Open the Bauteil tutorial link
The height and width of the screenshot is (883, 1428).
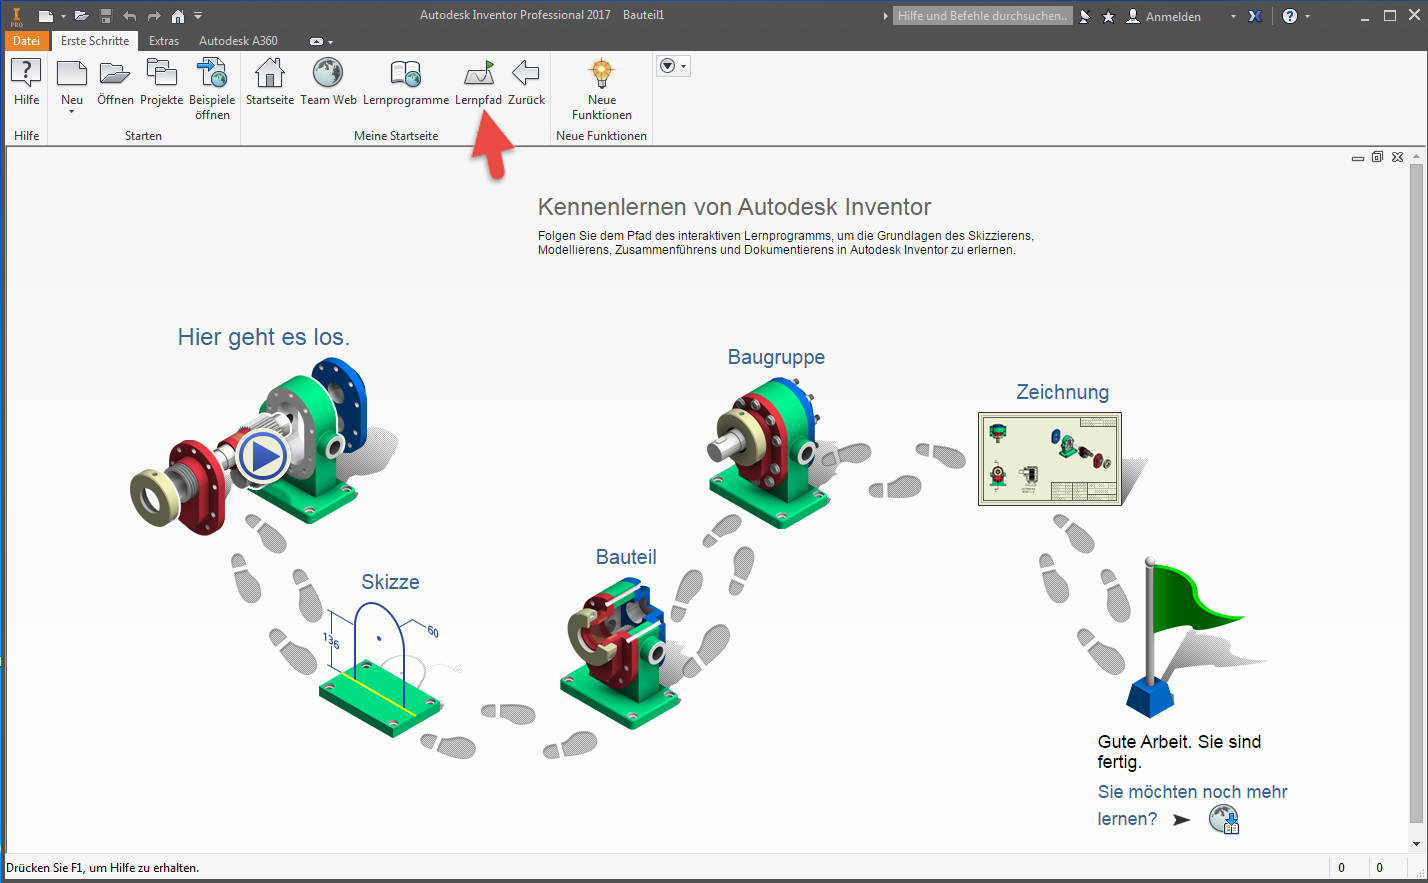tap(626, 557)
